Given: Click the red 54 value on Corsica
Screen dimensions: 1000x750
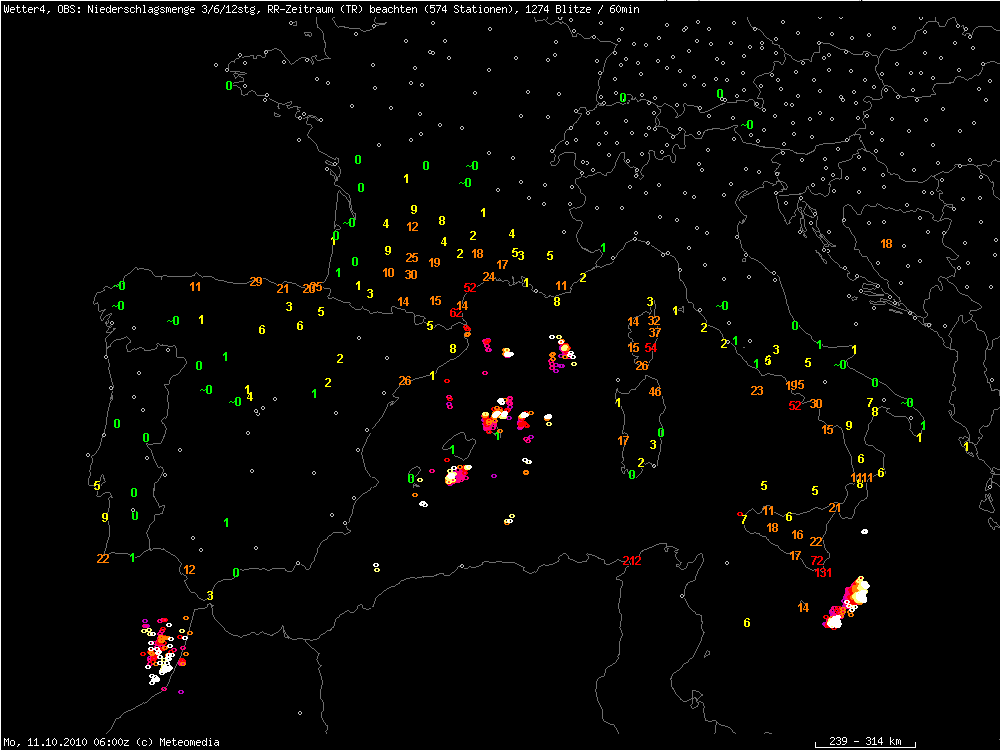Looking at the screenshot, I should tap(651, 348).
